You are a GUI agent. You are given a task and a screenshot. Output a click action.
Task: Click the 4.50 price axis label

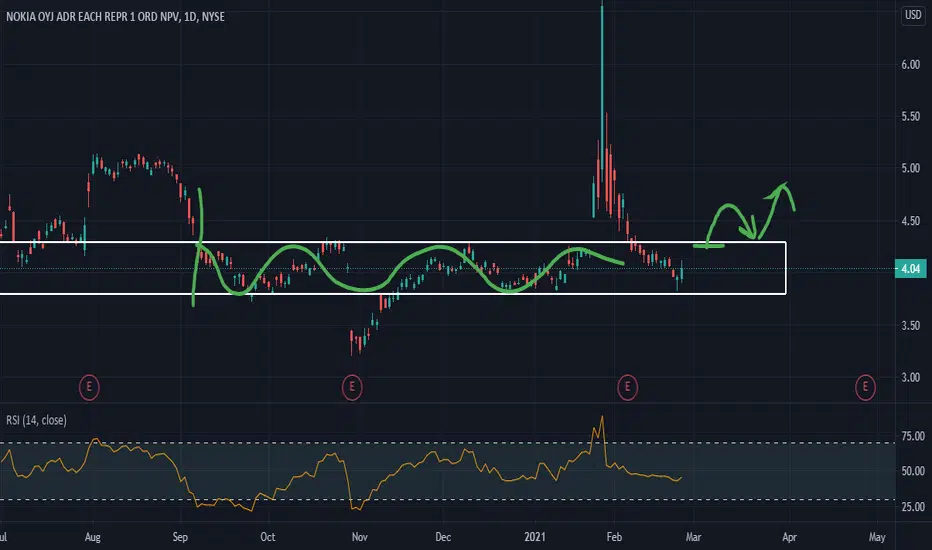point(911,221)
